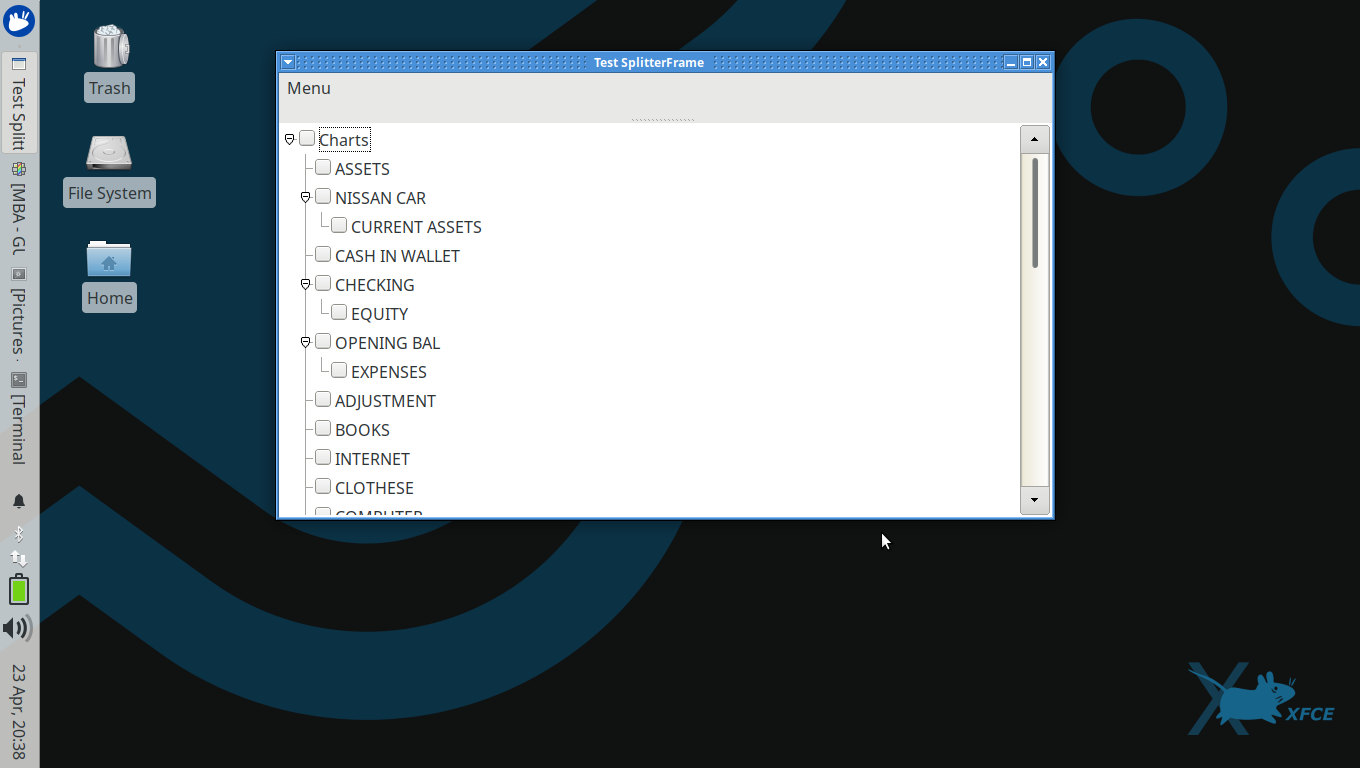Select the CLOTHESE tree label
Screen dimensions: 1360x768
pyautogui.click(x=374, y=488)
